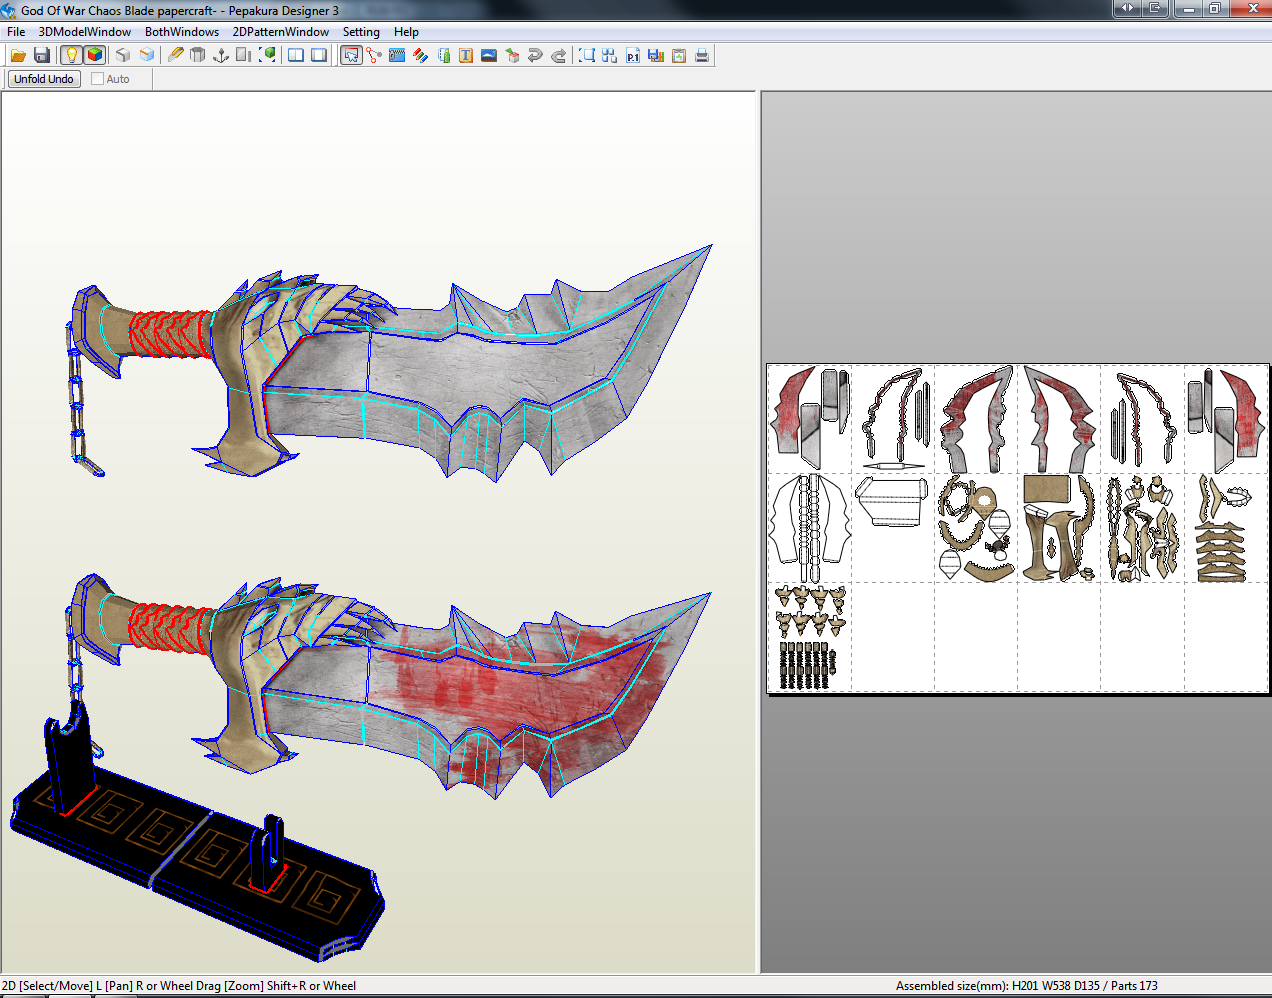1272x998 pixels.
Task: Toggle the light bulb lighting icon
Action: pos(71,55)
